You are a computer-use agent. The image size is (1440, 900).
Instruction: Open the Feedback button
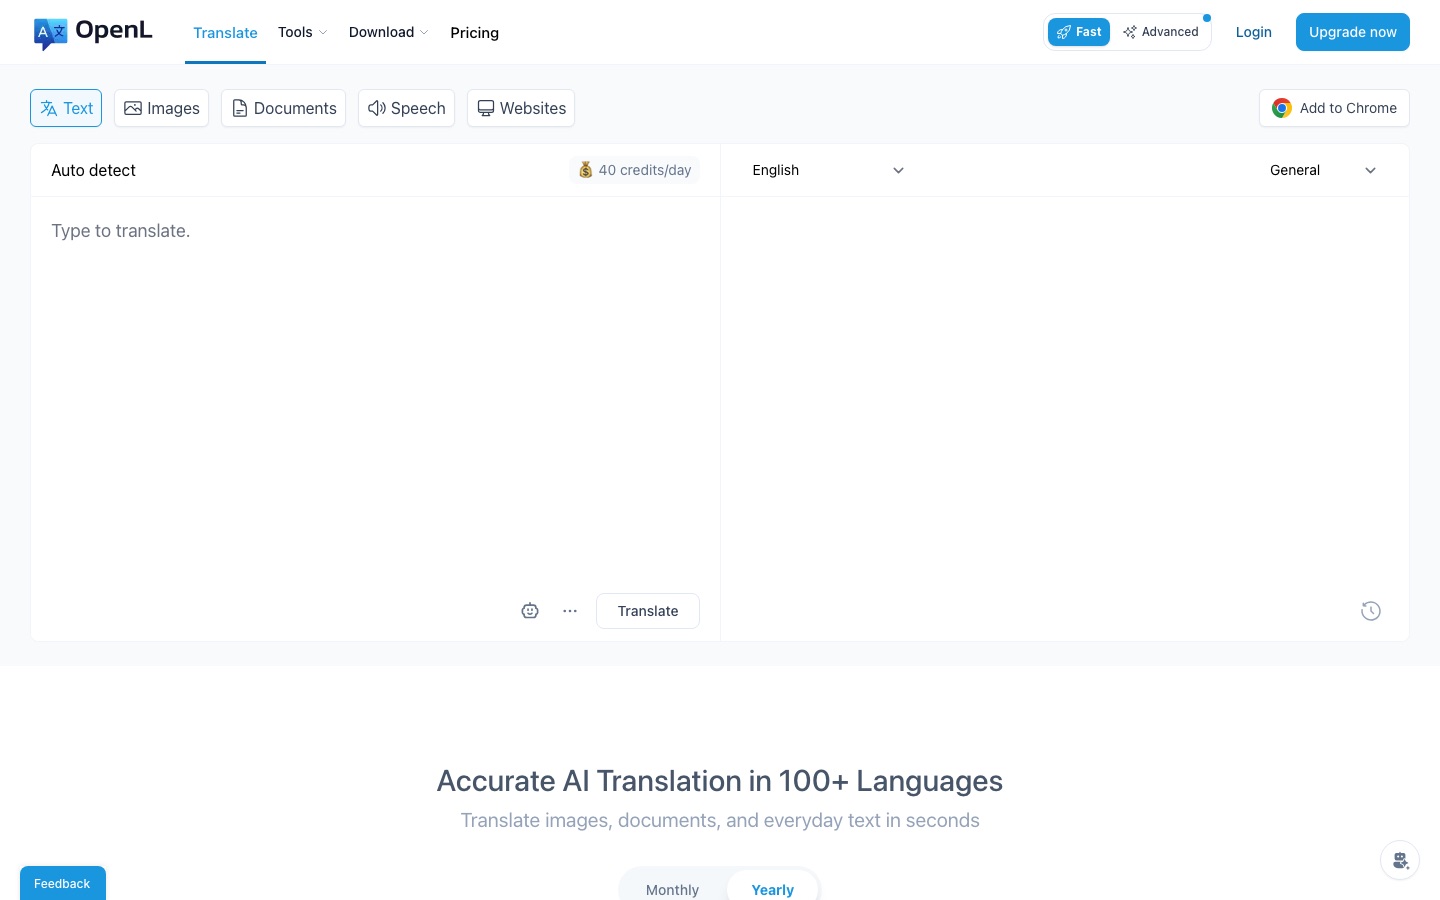[63, 883]
